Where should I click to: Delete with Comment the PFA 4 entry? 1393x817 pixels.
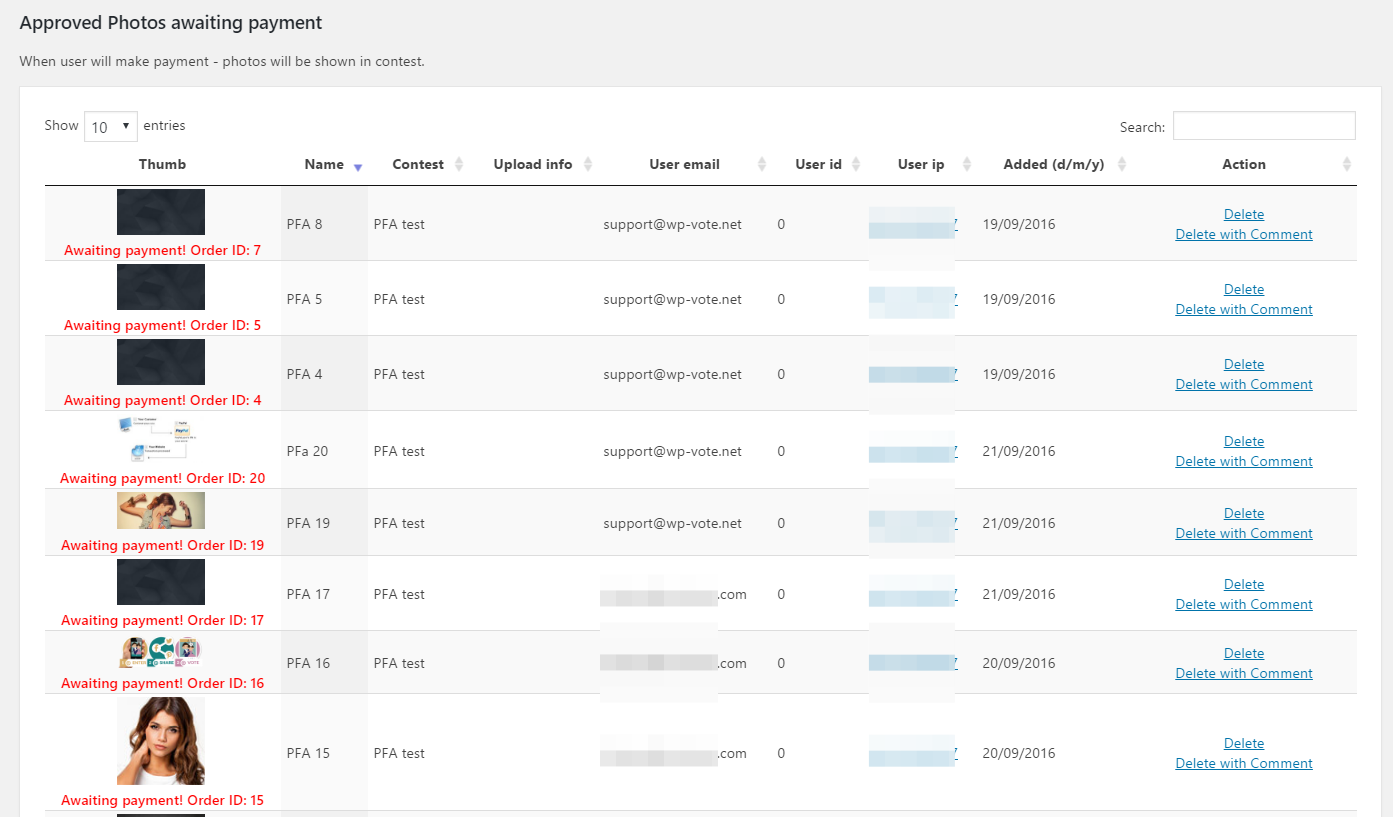coord(1244,384)
